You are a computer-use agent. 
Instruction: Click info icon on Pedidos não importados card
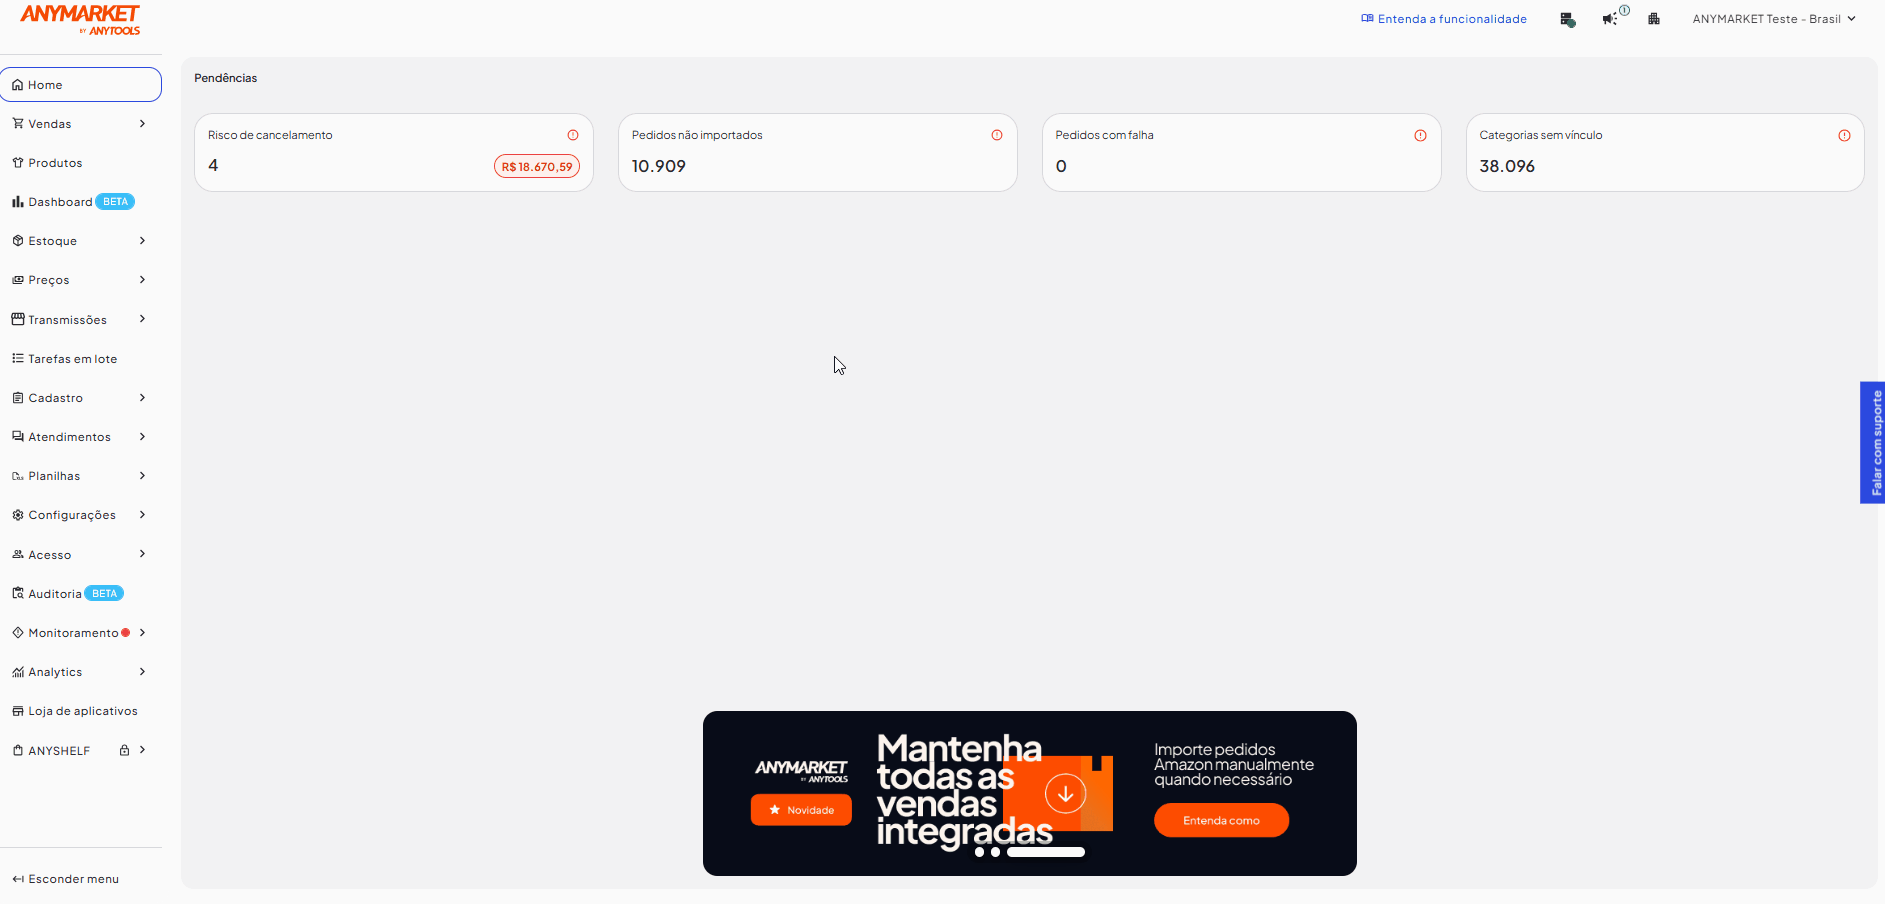click(x=997, y=135)
